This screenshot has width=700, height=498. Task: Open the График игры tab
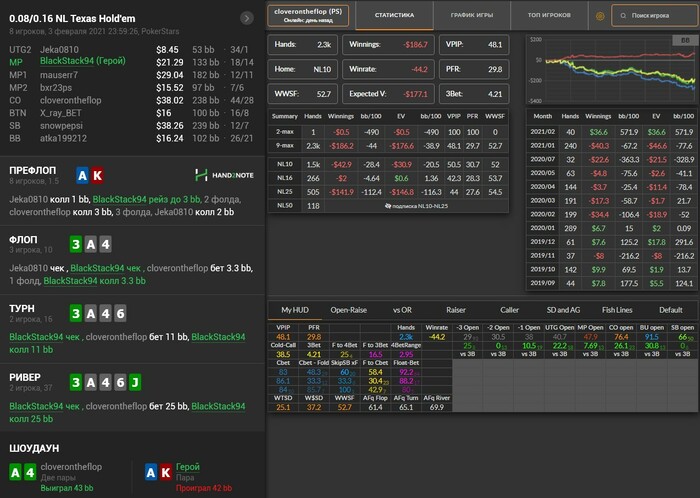(472, 15)
